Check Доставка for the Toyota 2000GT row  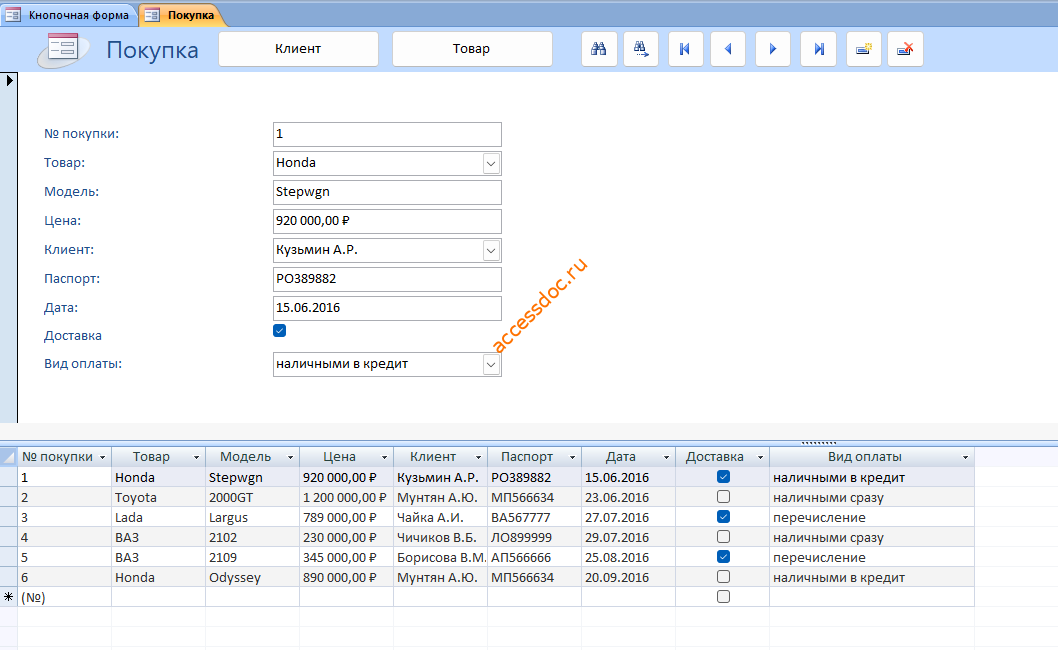[723, 497]
